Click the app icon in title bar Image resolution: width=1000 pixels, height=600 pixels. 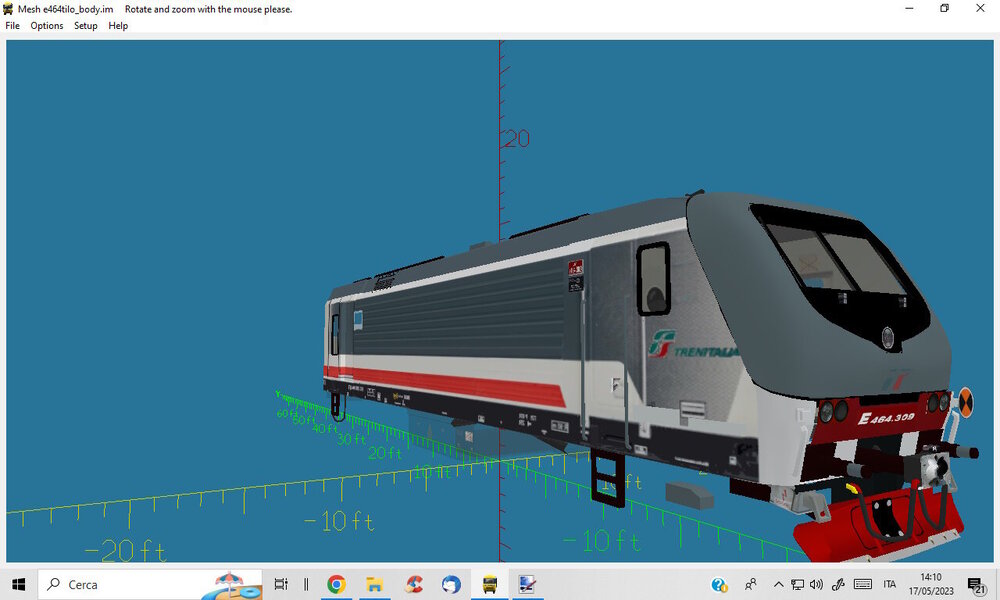click(8, 9)
